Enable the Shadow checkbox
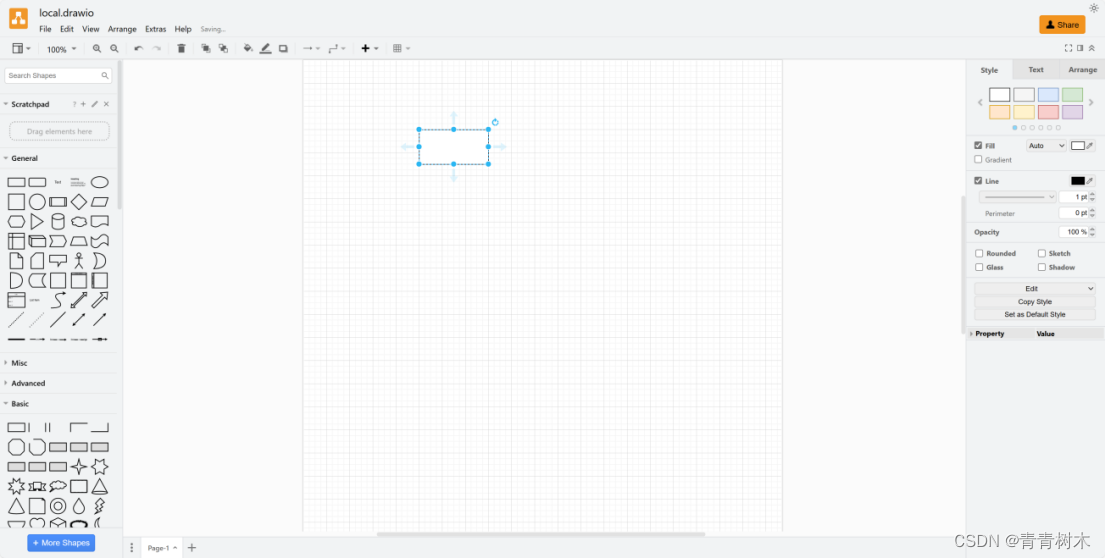Screen dimensions: 1106x559 pos(1042,267)
